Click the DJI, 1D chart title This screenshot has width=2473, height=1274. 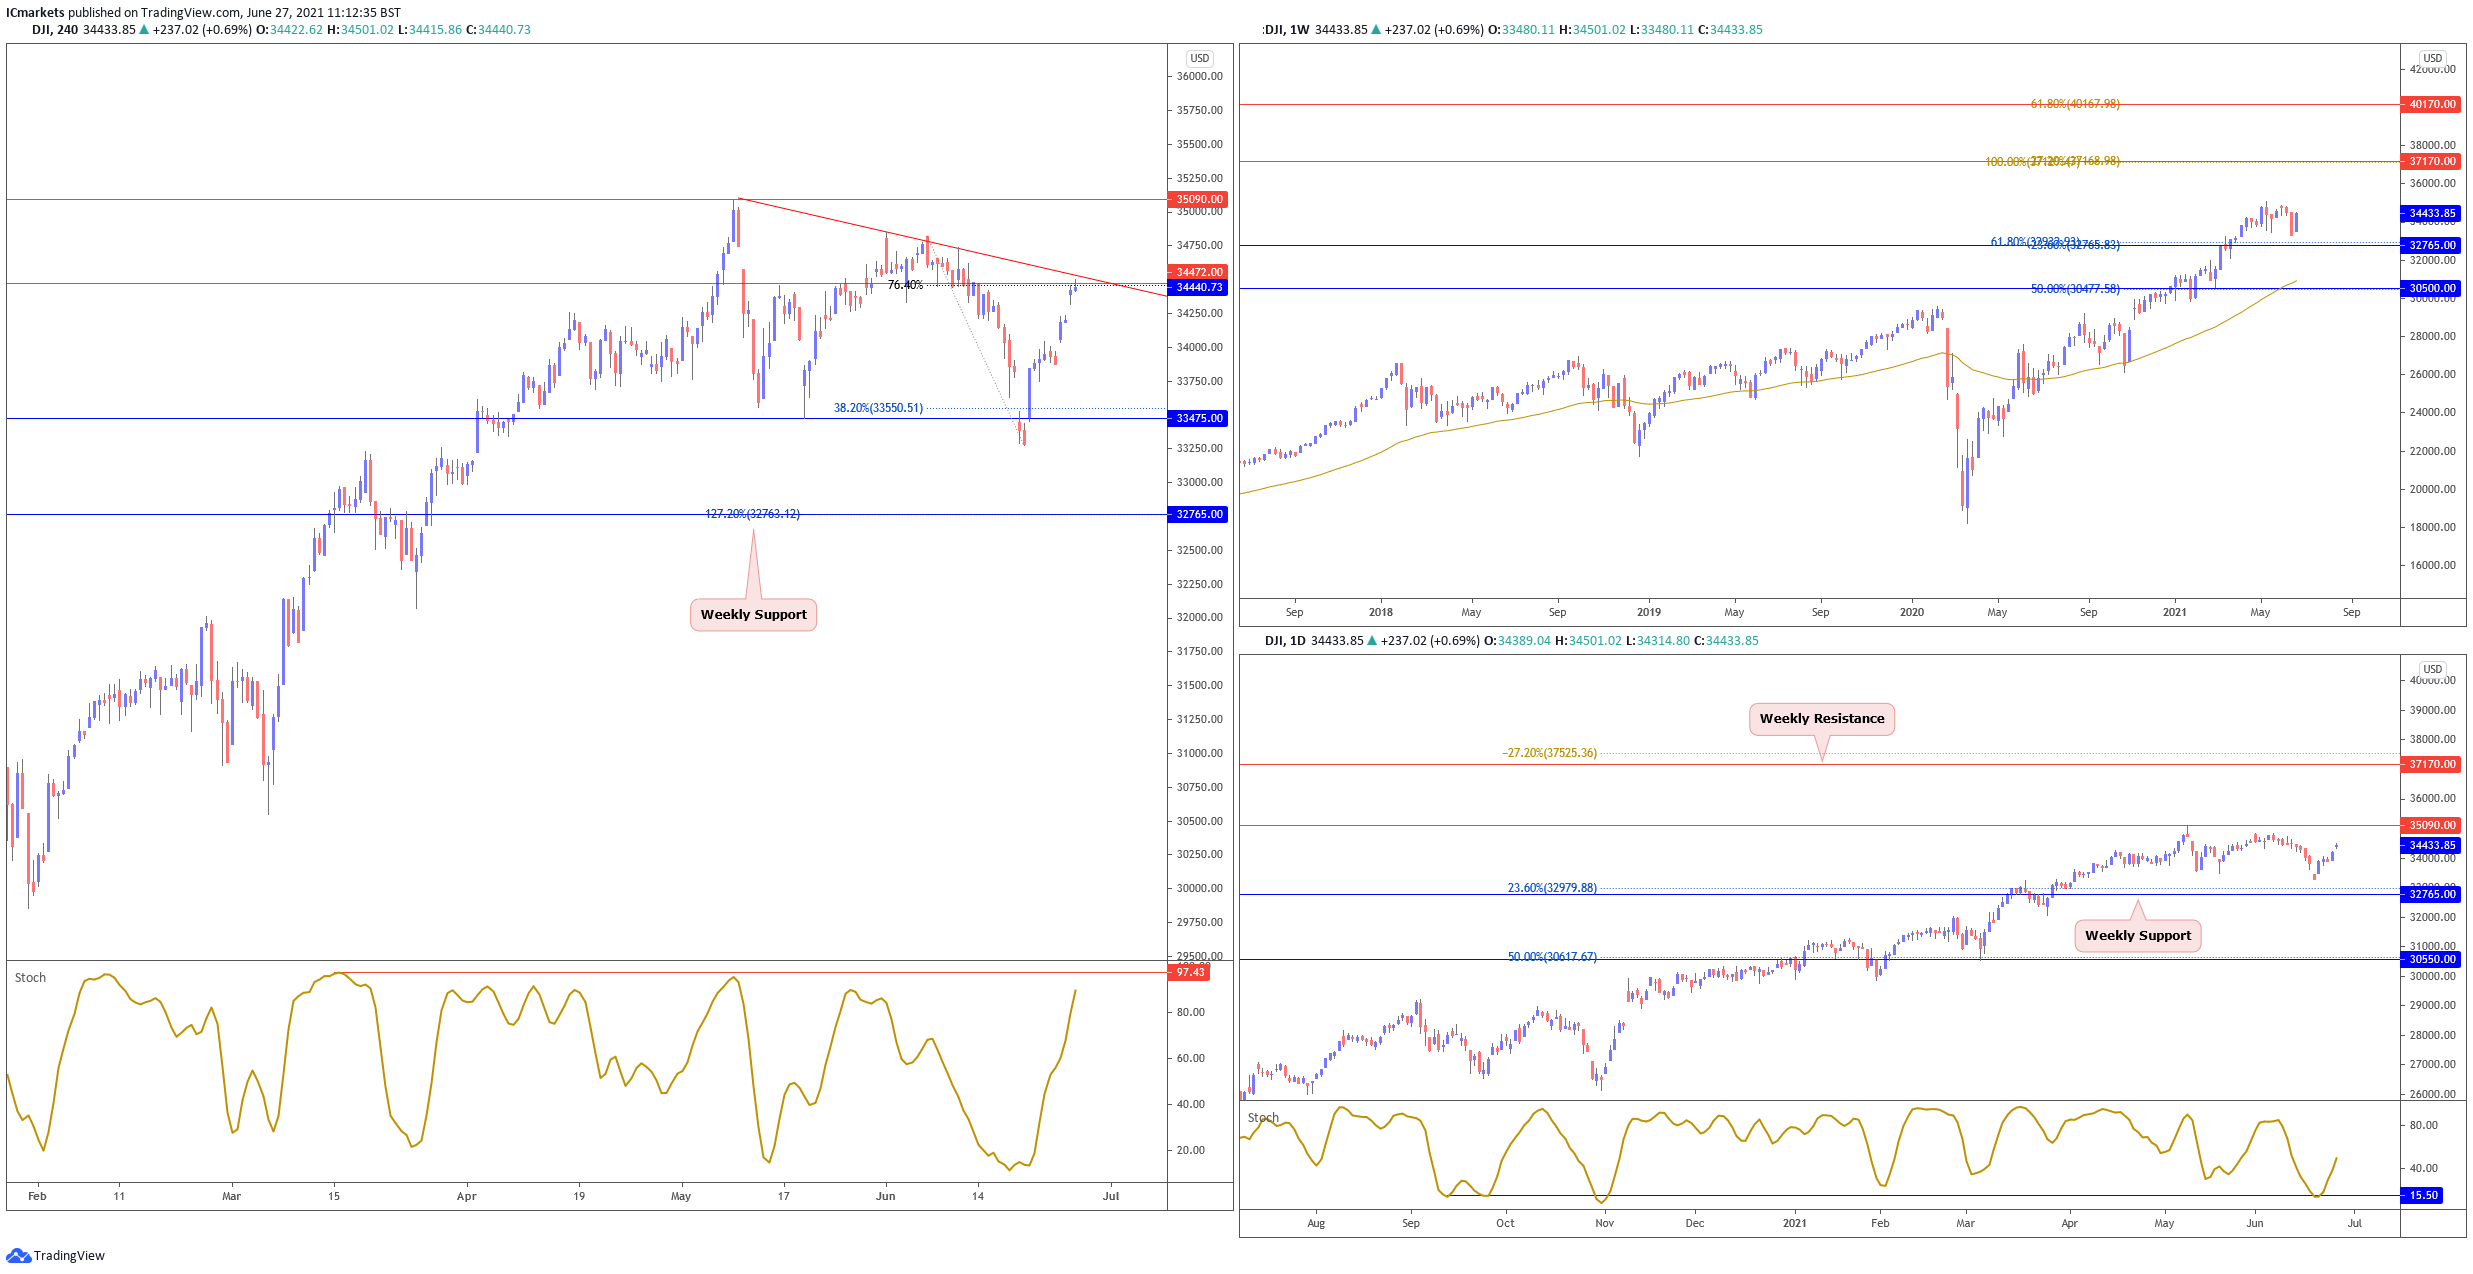(x=1285, y=641)
